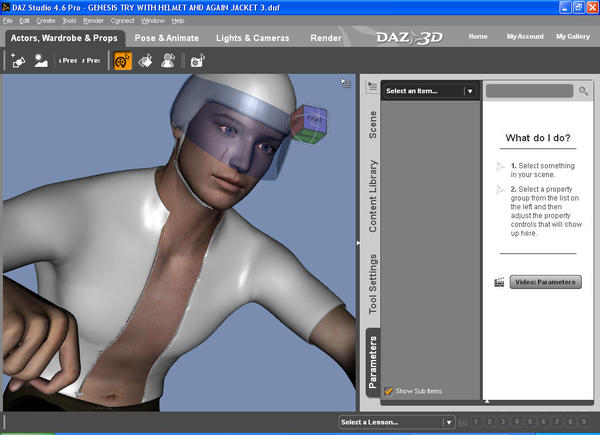
Task: Open the Create menu
Action: pyautogui.click(x=46, y=21)
